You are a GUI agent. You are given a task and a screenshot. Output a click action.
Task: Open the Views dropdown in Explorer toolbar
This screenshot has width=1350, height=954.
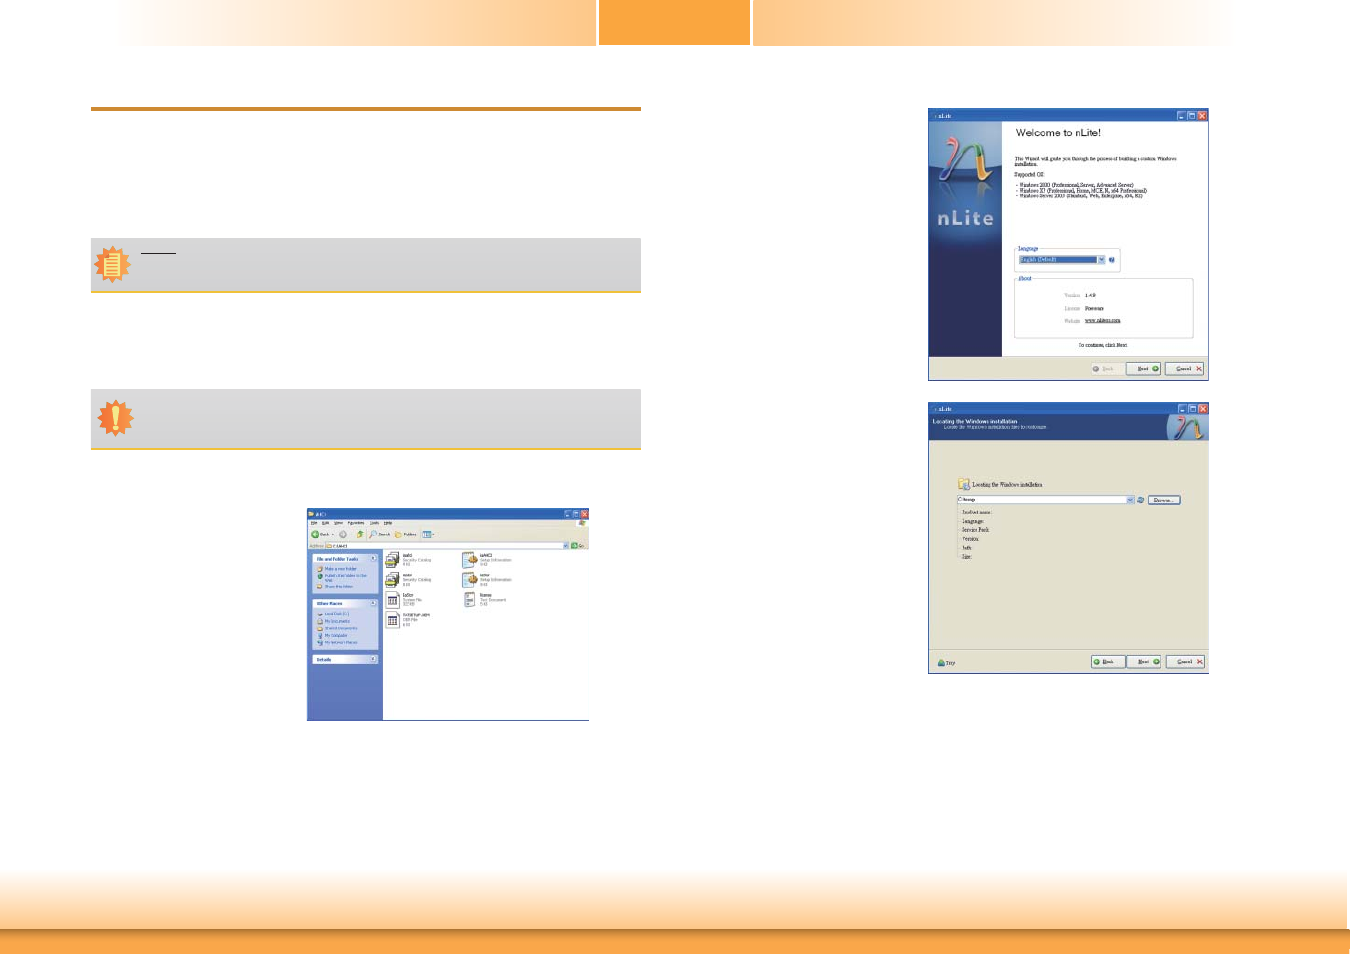[x=428, y=534]
